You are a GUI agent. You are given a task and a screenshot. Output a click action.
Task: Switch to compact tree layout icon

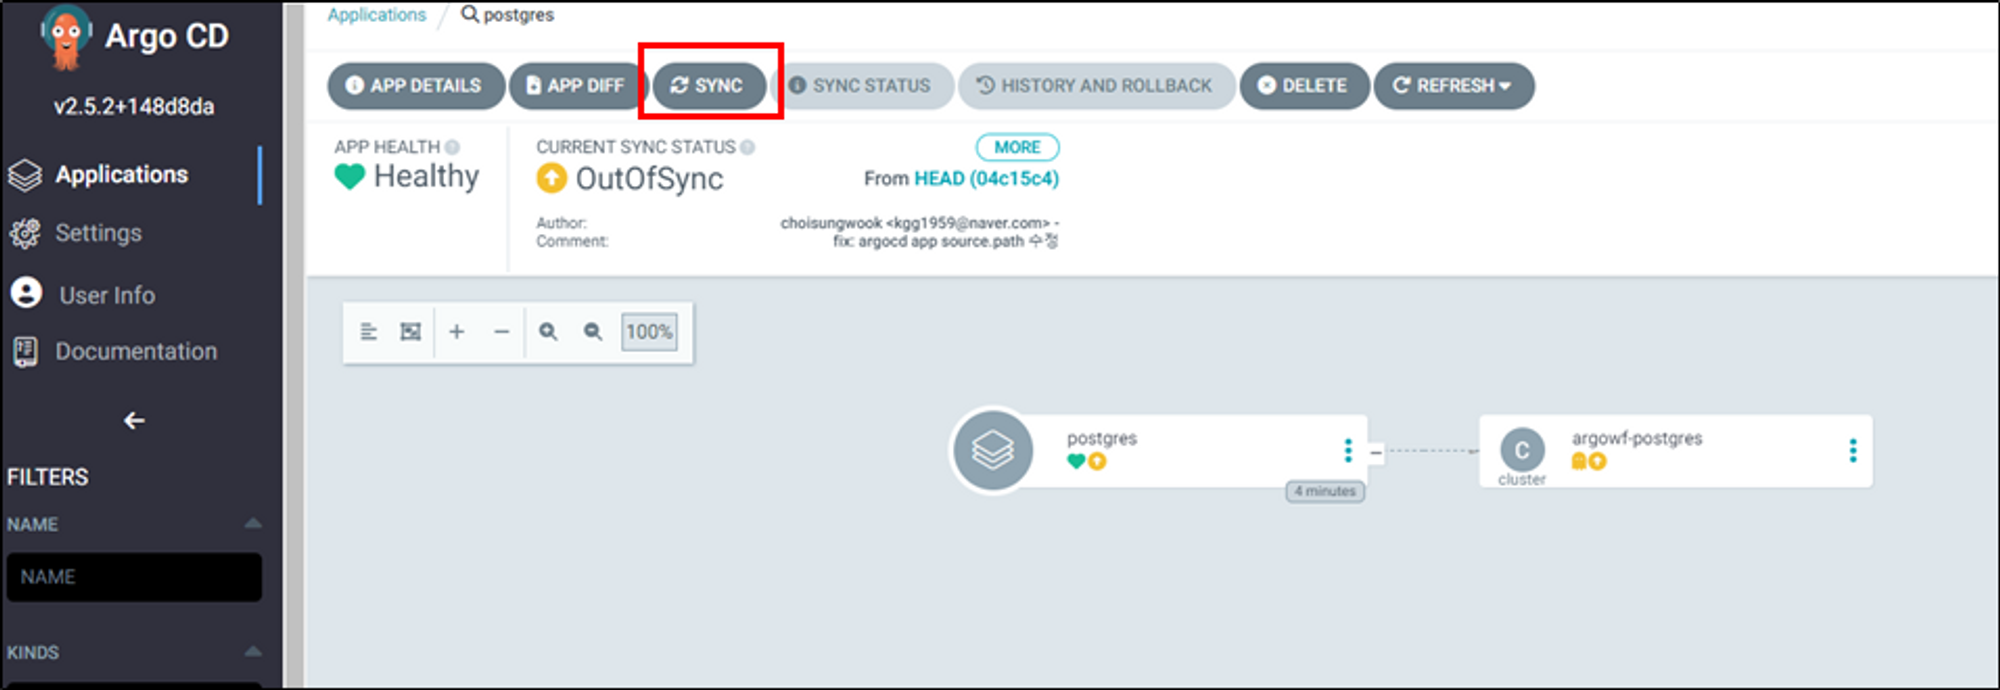point(368,332)
